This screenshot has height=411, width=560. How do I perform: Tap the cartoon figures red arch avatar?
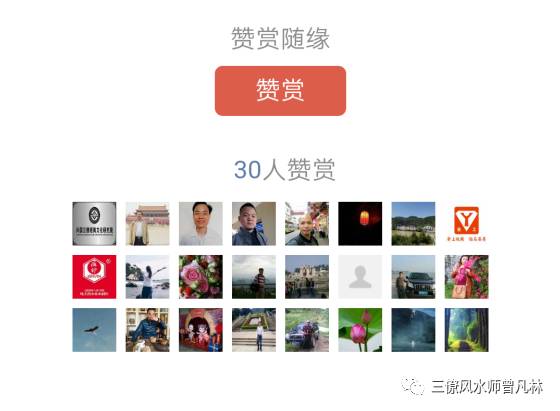pyautogui.click(x=201, y=330)
